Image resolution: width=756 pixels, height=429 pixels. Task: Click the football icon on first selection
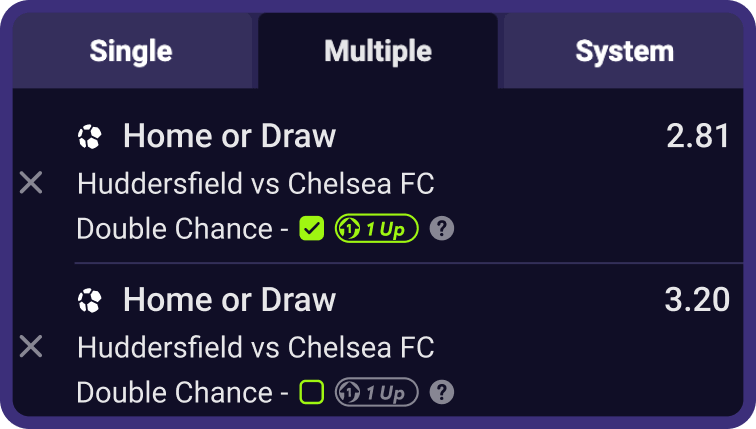click(90, 137)
